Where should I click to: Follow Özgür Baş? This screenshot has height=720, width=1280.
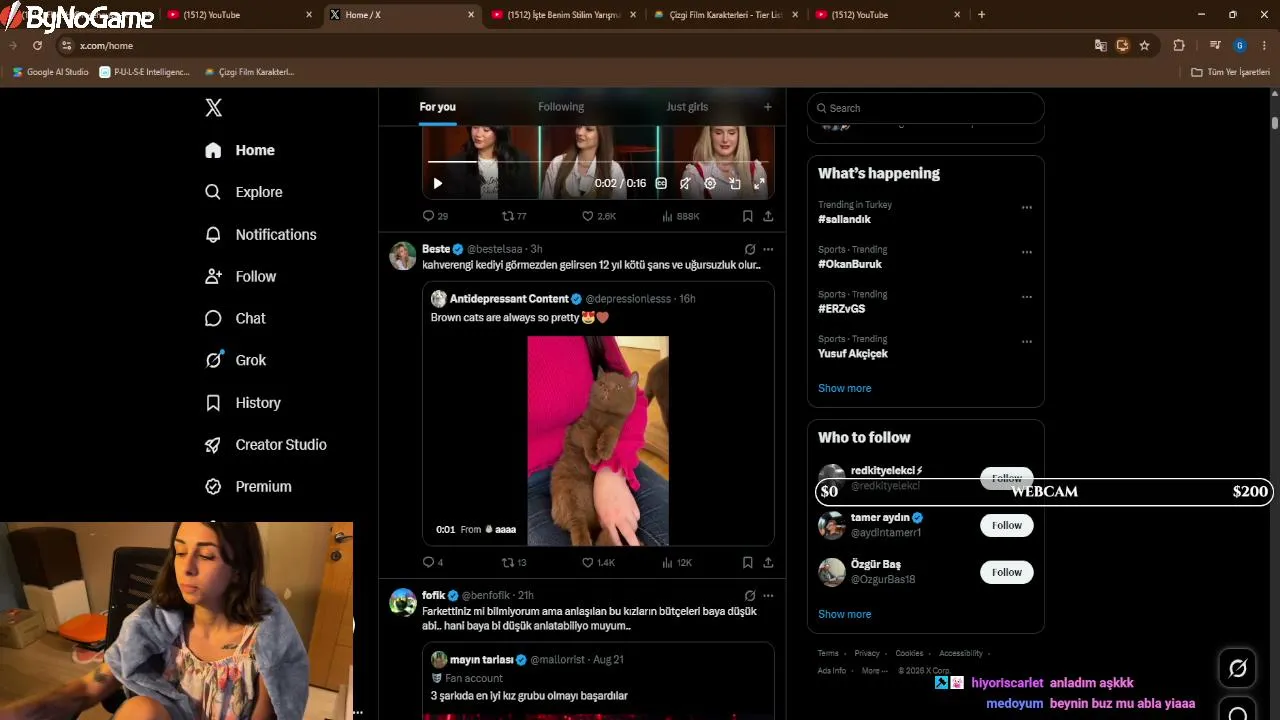[1007, 572]
